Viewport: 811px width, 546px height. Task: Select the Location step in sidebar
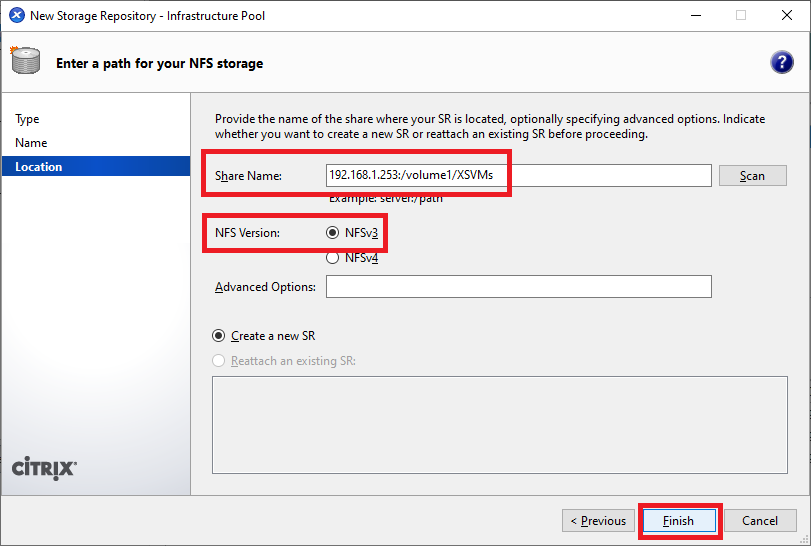(39, 167)
